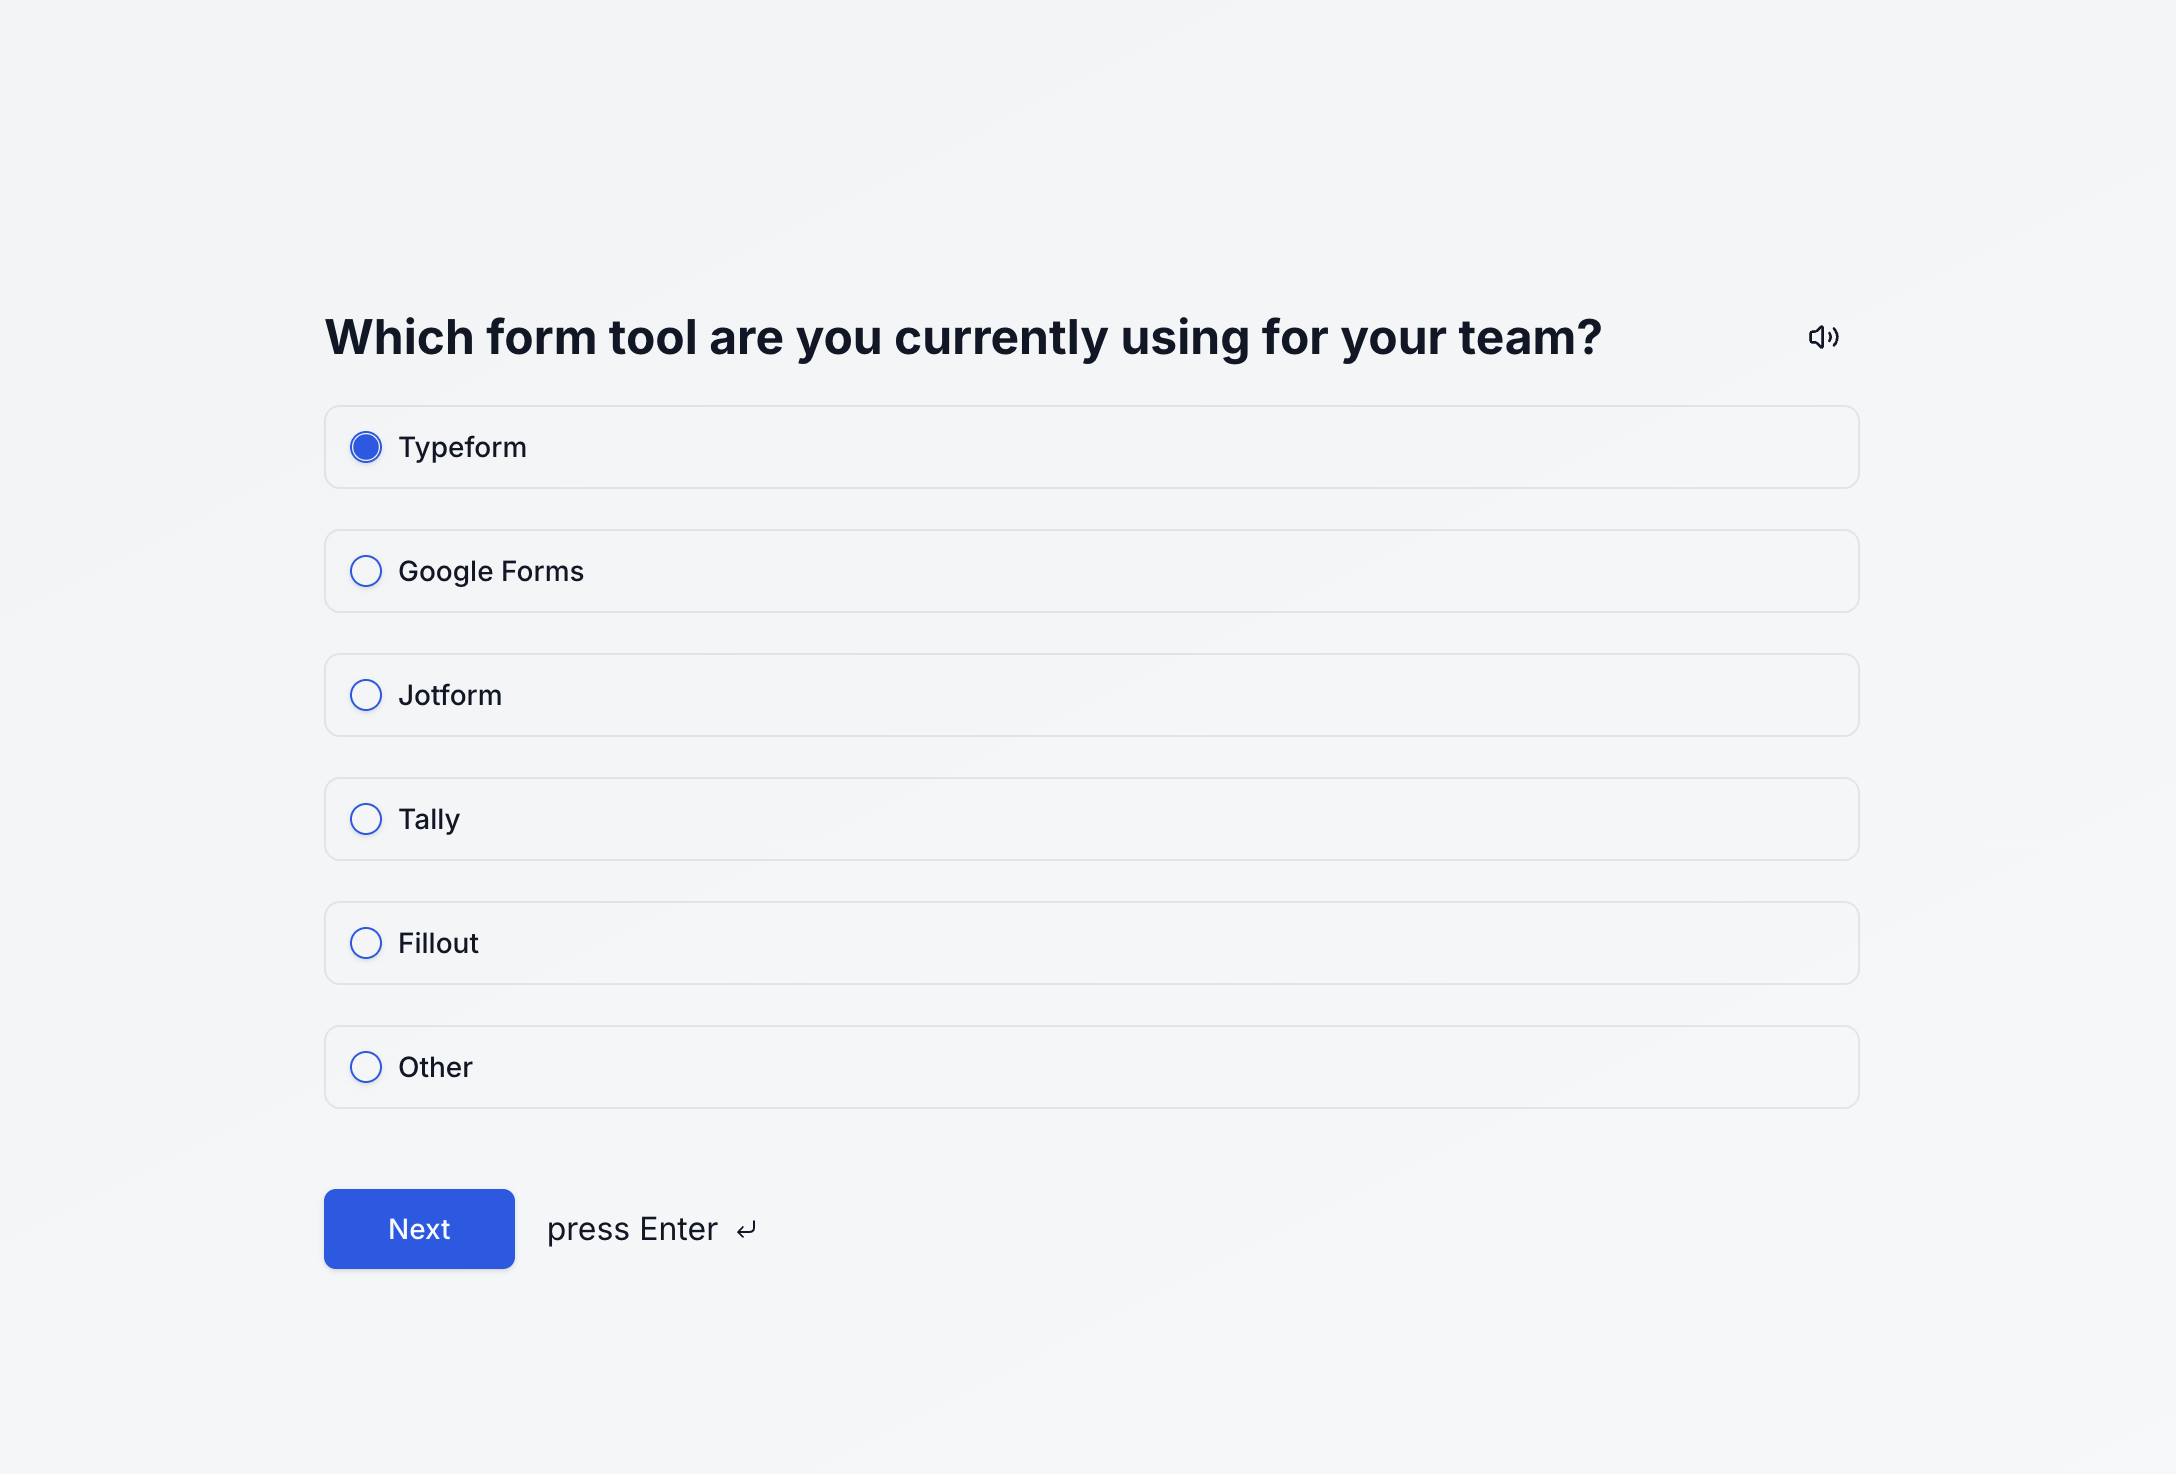This screenshot has width=2176, height=1474.
Task: Choose the Other radio button
Action: [x=366, y=1067]
